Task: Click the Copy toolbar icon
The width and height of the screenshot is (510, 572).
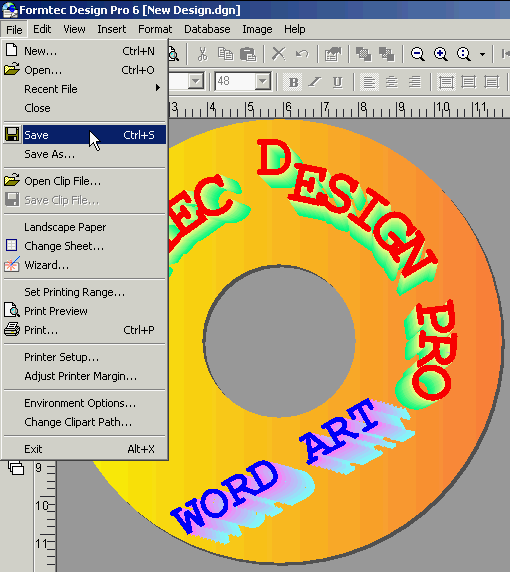Action: pos(225,54)
